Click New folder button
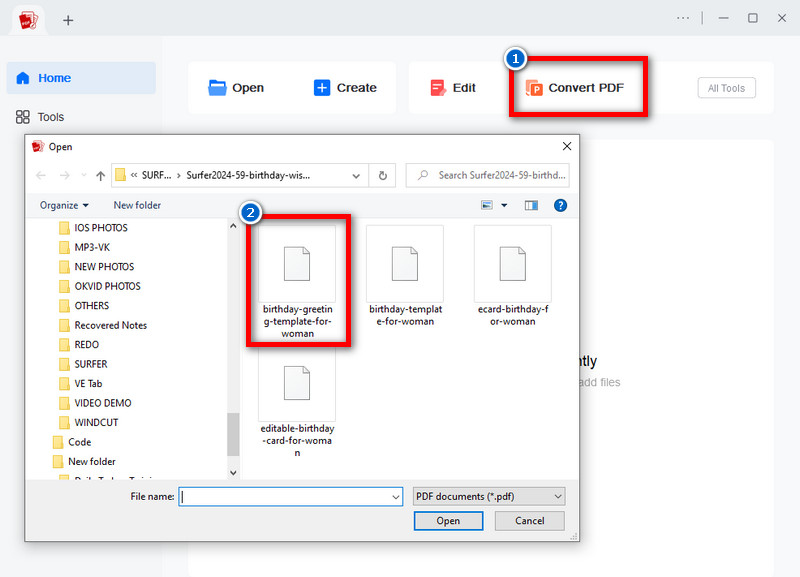This screenshot has width=800, height=577. click(x=137, y=205)
